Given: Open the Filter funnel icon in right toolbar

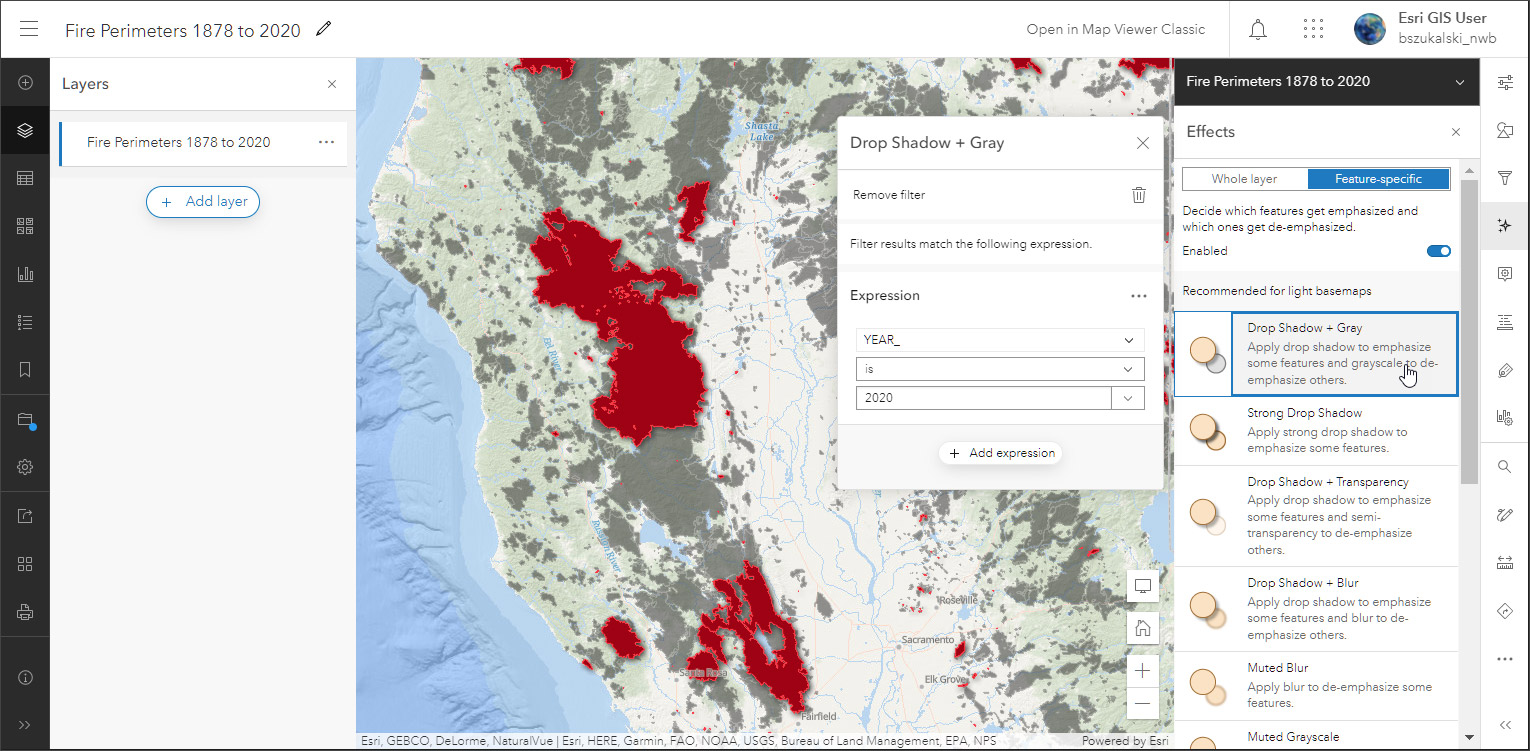Looking at the screenshot, I should pos(1505,178).
